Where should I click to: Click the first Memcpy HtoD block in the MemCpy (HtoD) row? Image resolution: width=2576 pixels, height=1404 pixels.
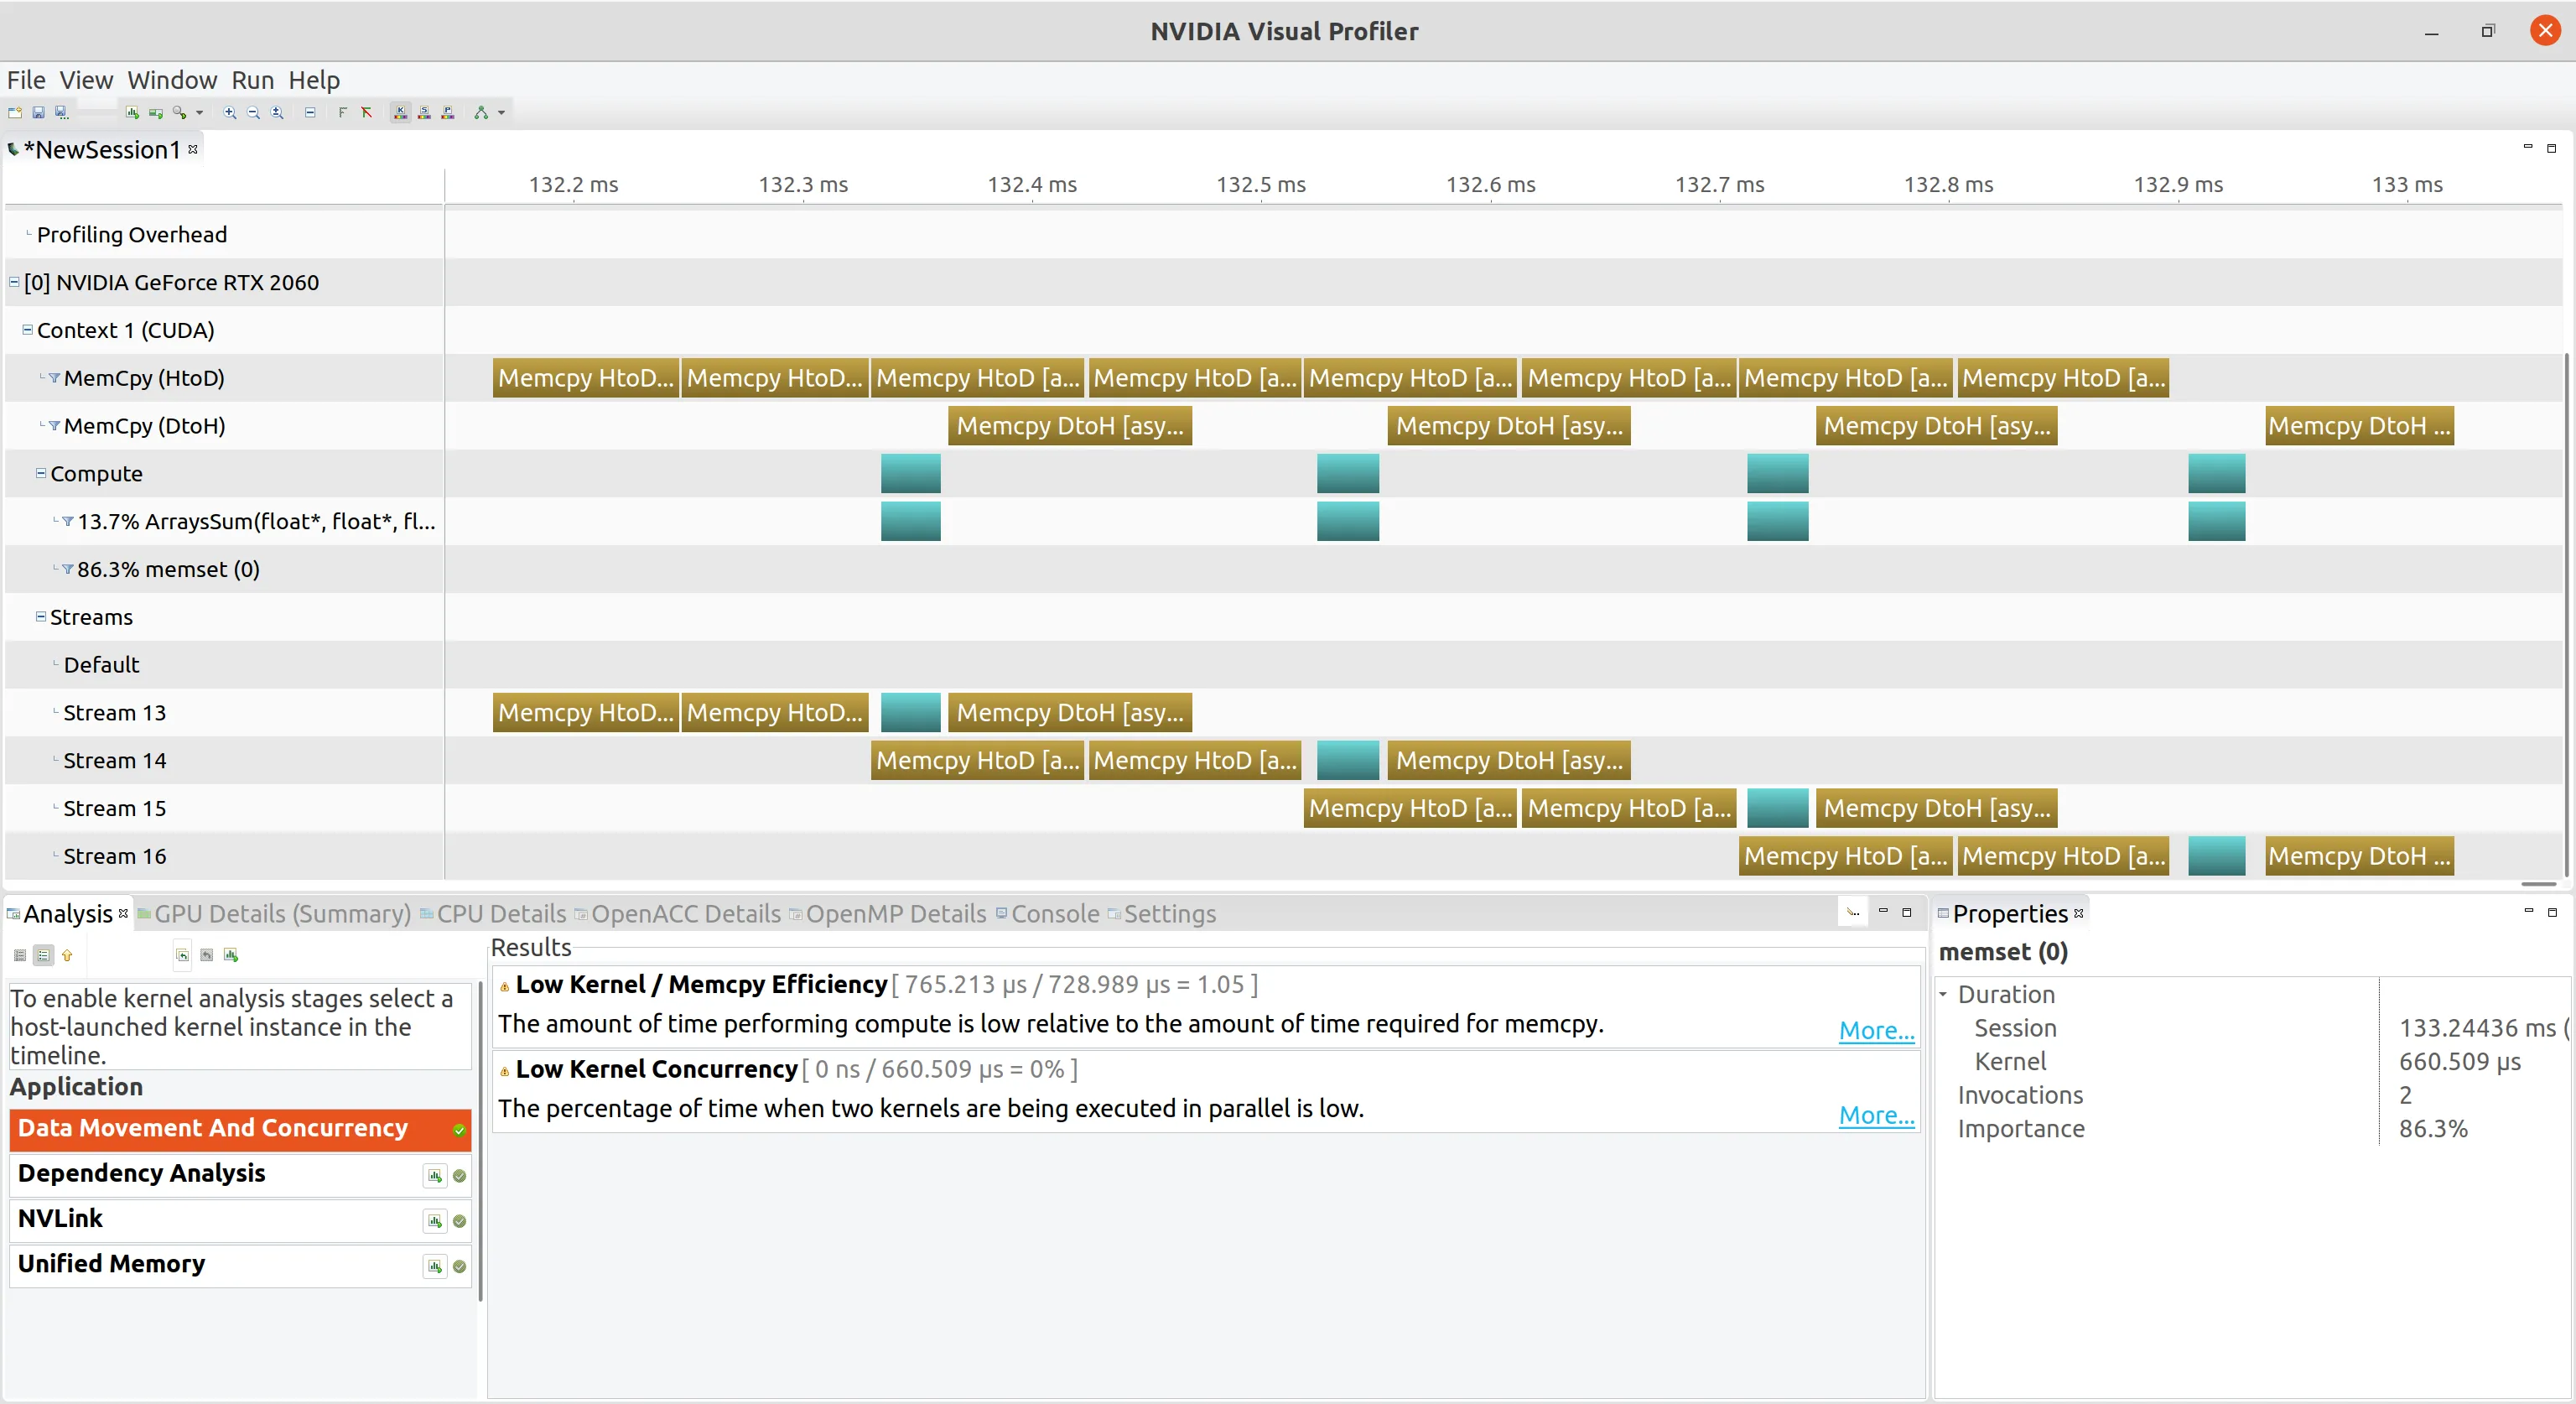pos(586,378)
